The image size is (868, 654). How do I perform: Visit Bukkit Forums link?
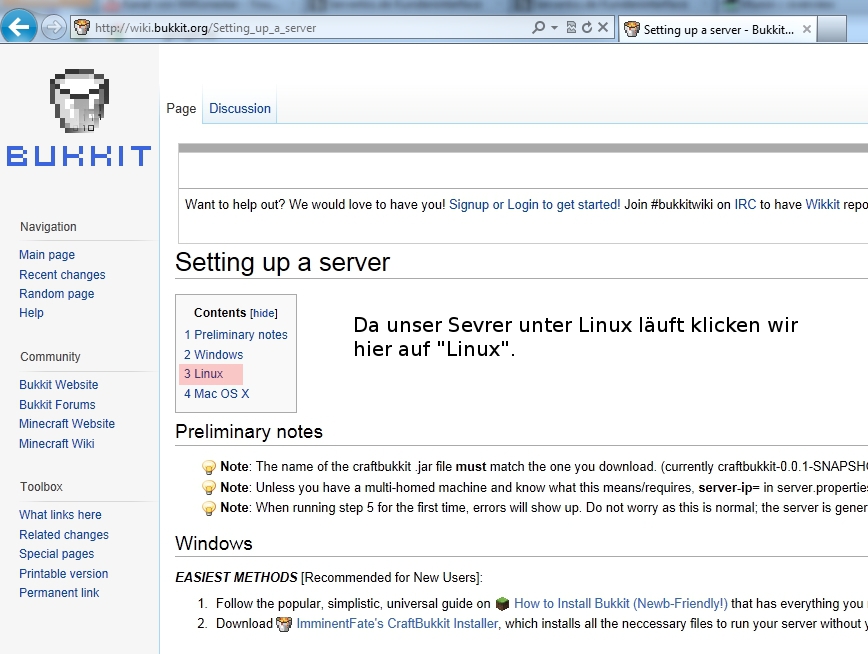click(57, 405)
